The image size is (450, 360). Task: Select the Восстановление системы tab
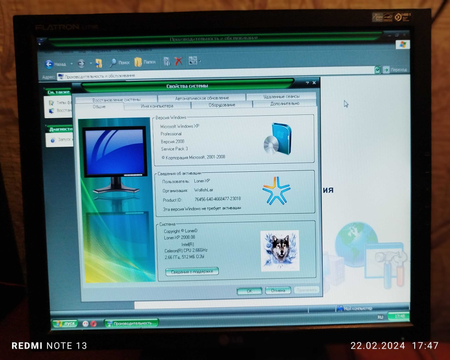[116, 99]
